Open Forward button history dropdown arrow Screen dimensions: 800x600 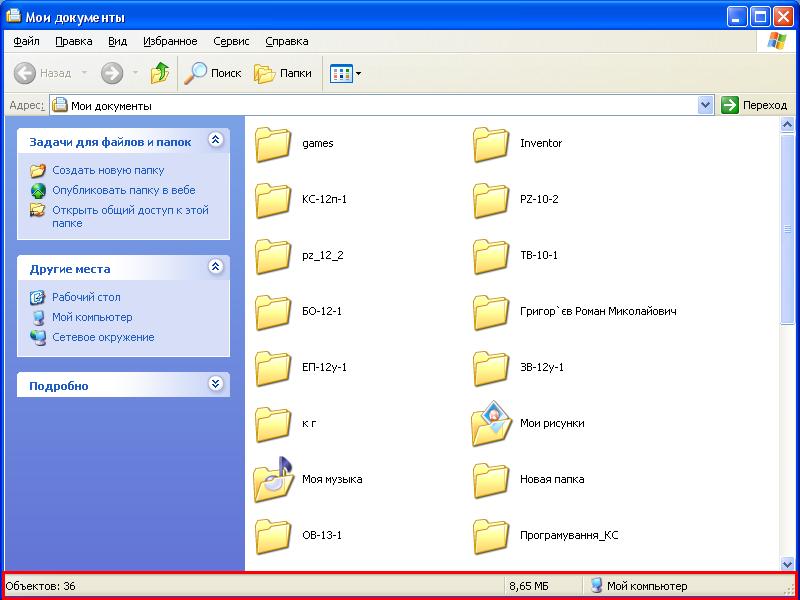135,73
